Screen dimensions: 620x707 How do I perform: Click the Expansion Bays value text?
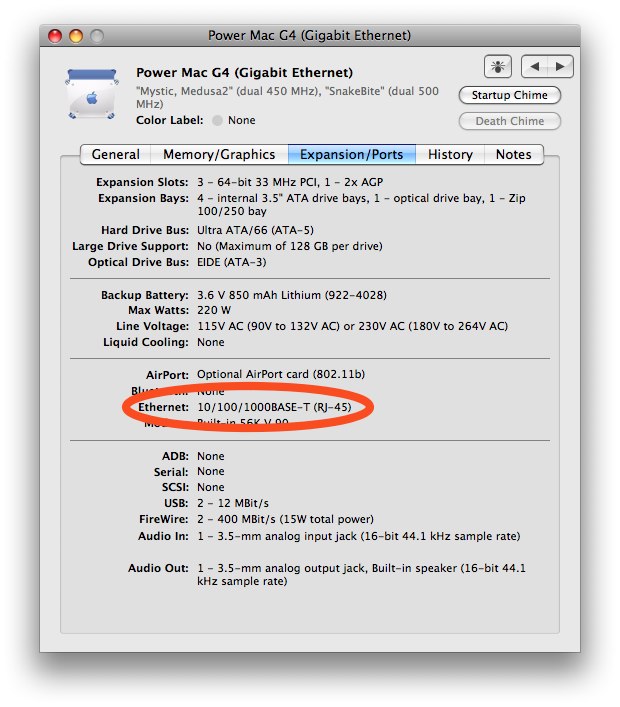[361, 205]
